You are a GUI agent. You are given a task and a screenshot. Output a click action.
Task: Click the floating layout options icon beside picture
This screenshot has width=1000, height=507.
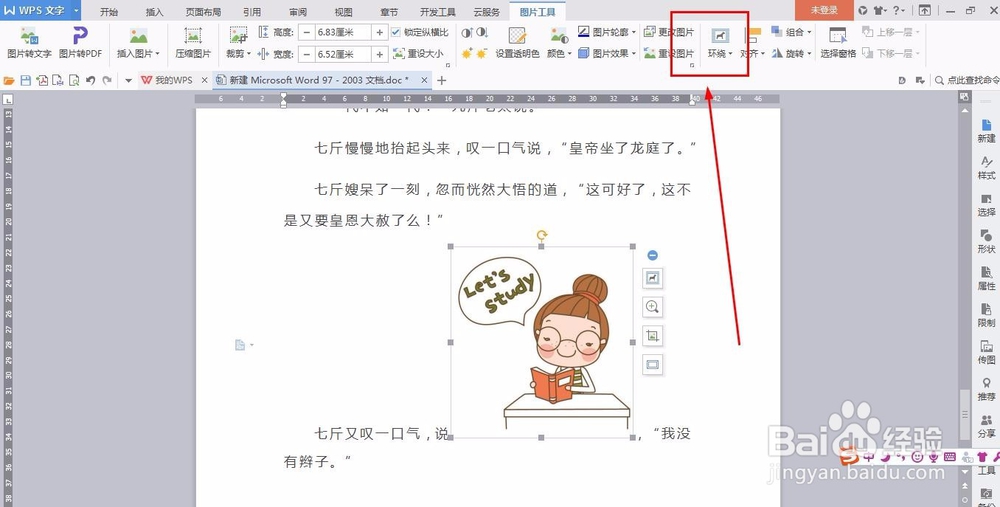(x=652, y=277)
